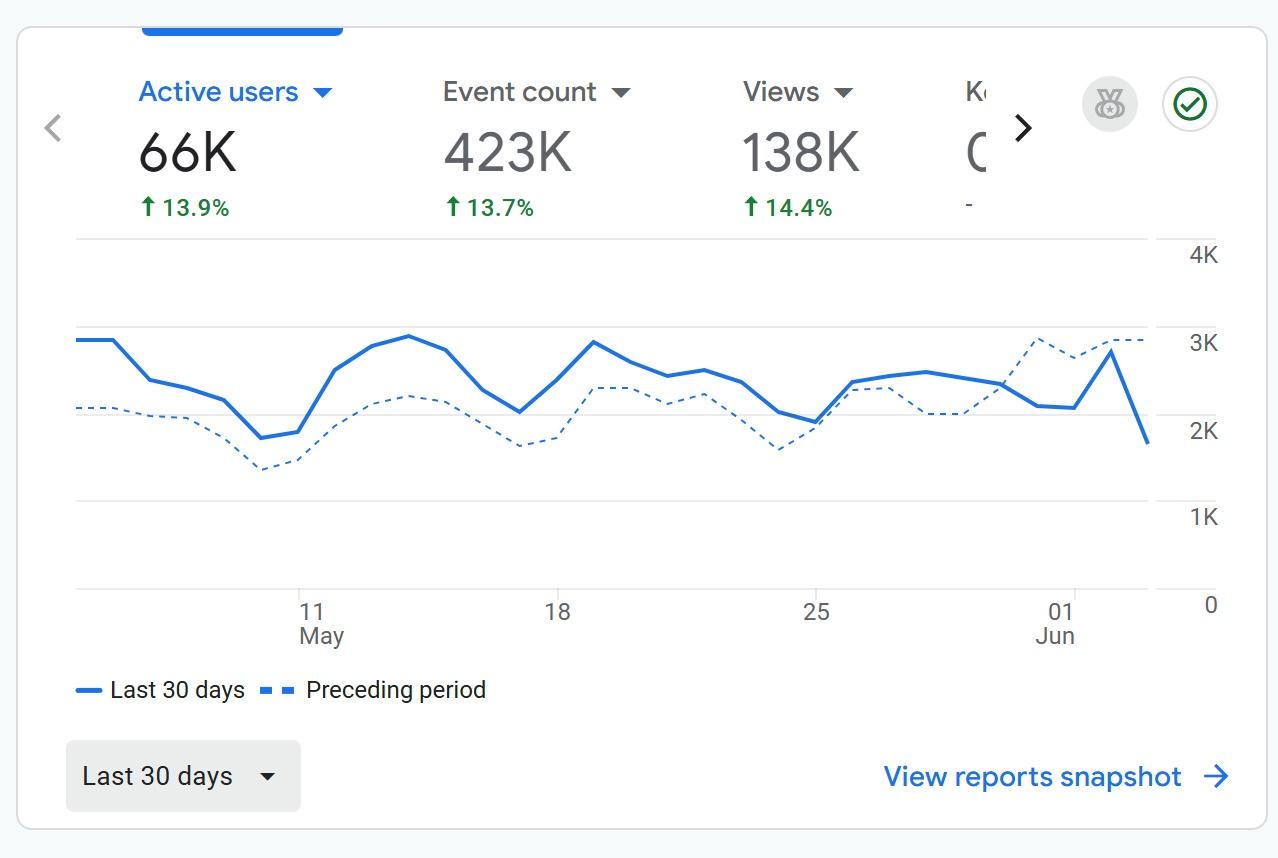Image resolution: width=1278 pixels, height=858 pixels.
Task: Click the green checkmark data quality icon
Action: (1190, 104)
